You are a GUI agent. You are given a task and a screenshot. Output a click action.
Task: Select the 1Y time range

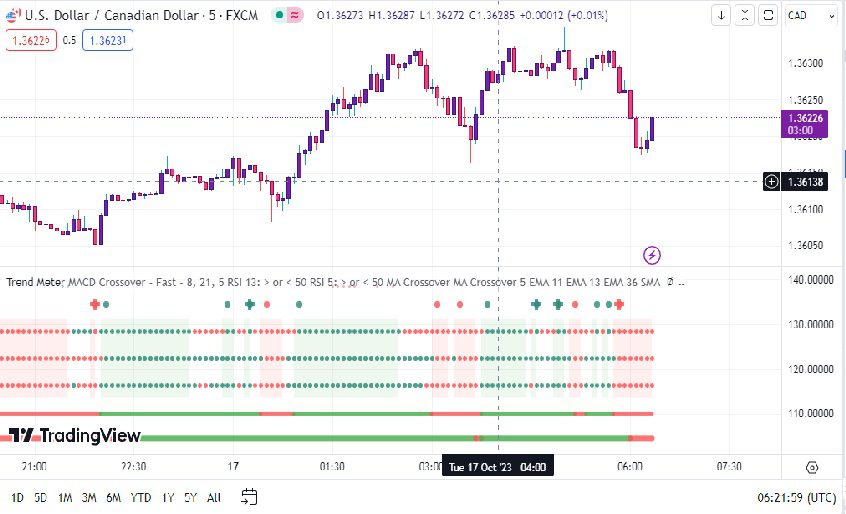click(168, 497)
